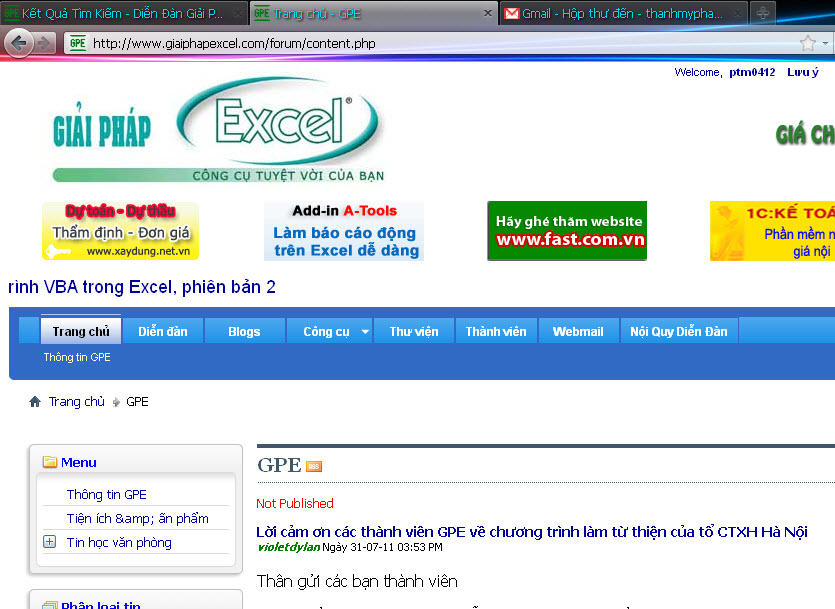Open the Giải Pháp Excel logo
The width and height of the screenshot is (835, 609).
pyautogui.click(x=218, y=130)
